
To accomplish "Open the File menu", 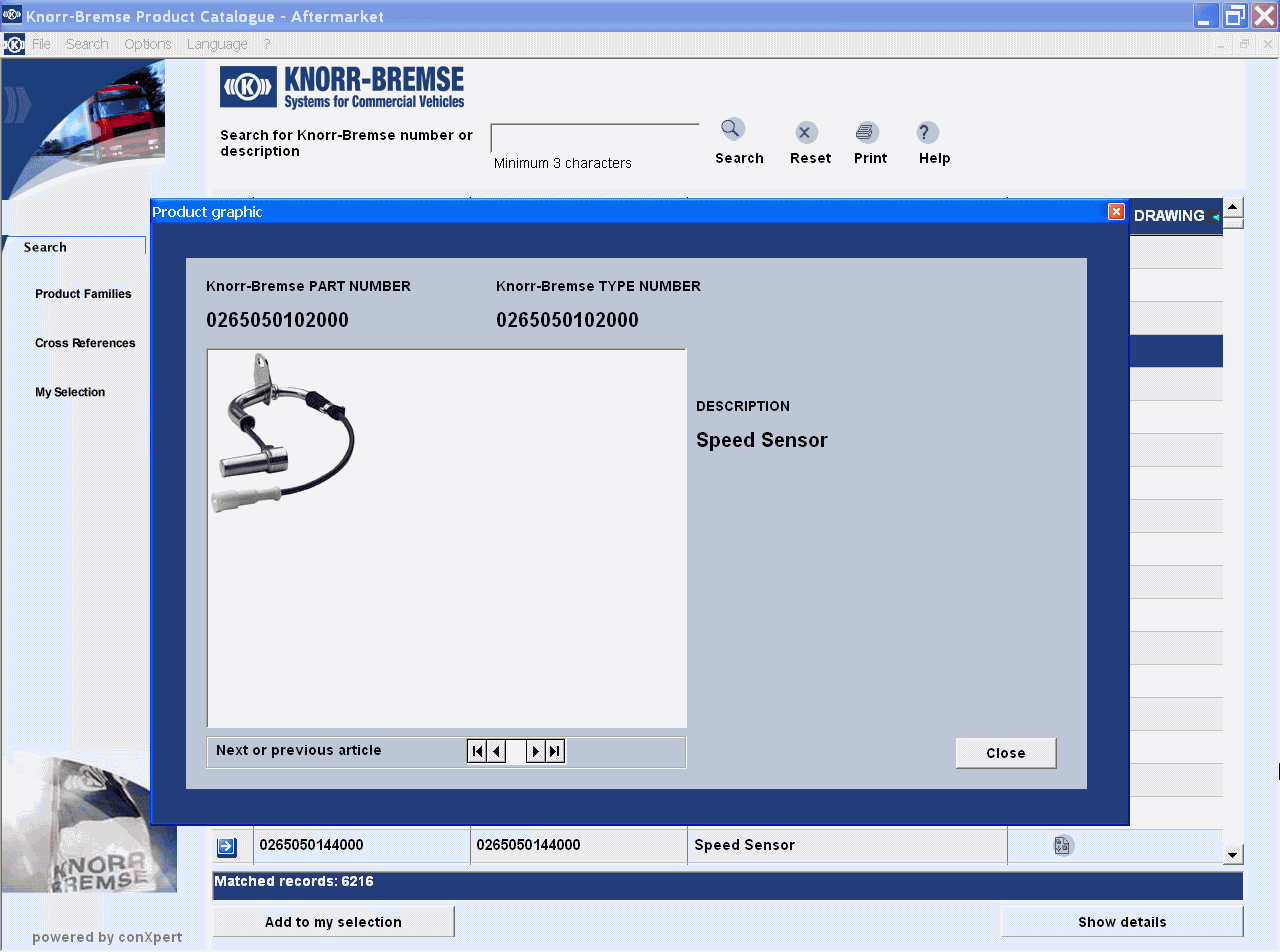I will coord(41,44).
